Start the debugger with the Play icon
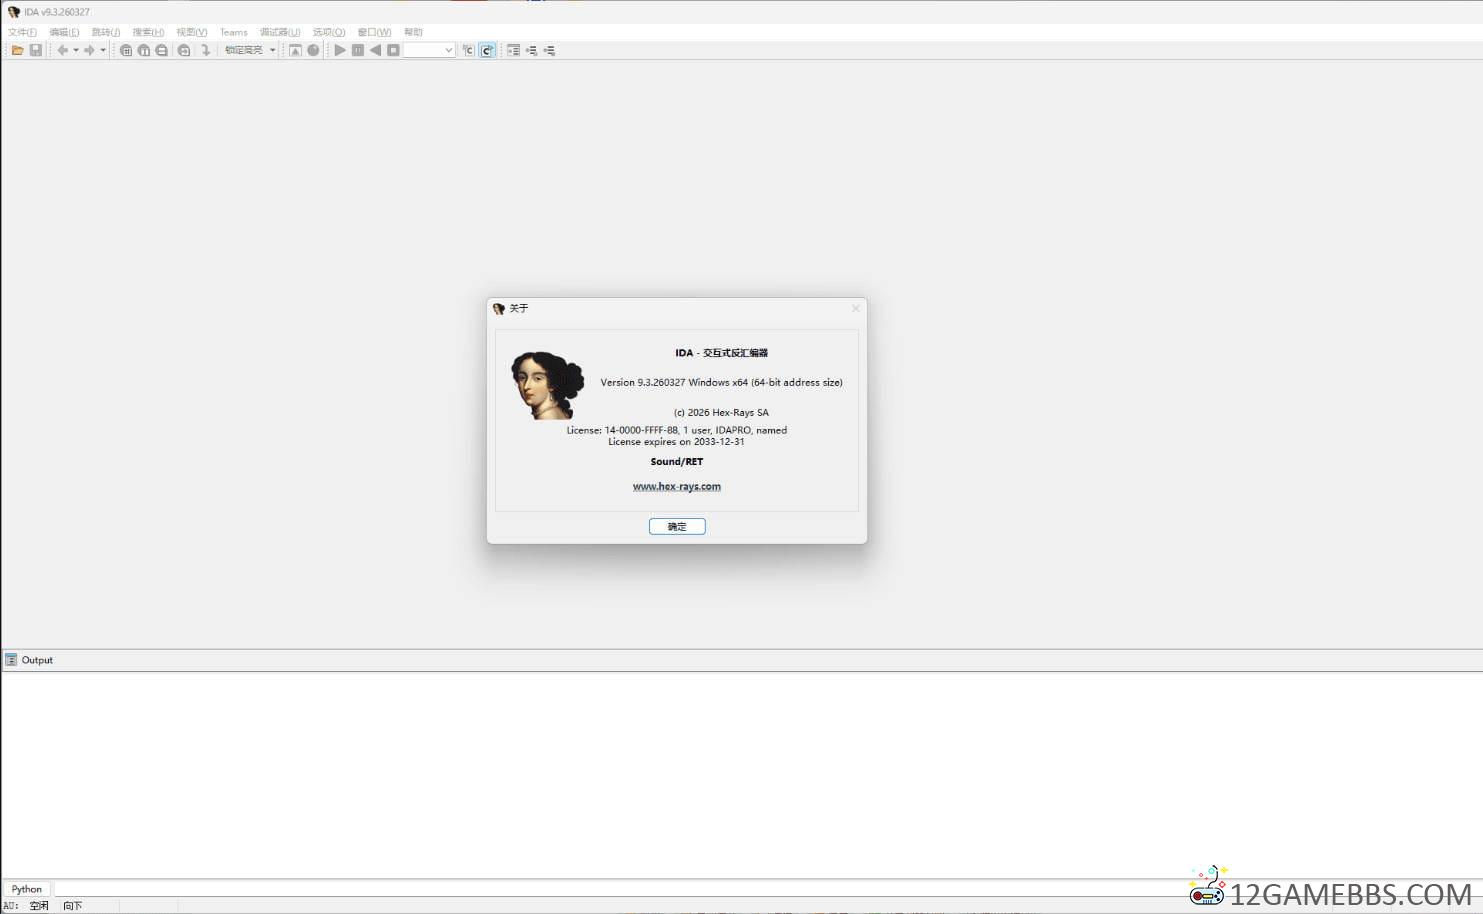This screenshot has height=914, width=1483. (340, 50)
